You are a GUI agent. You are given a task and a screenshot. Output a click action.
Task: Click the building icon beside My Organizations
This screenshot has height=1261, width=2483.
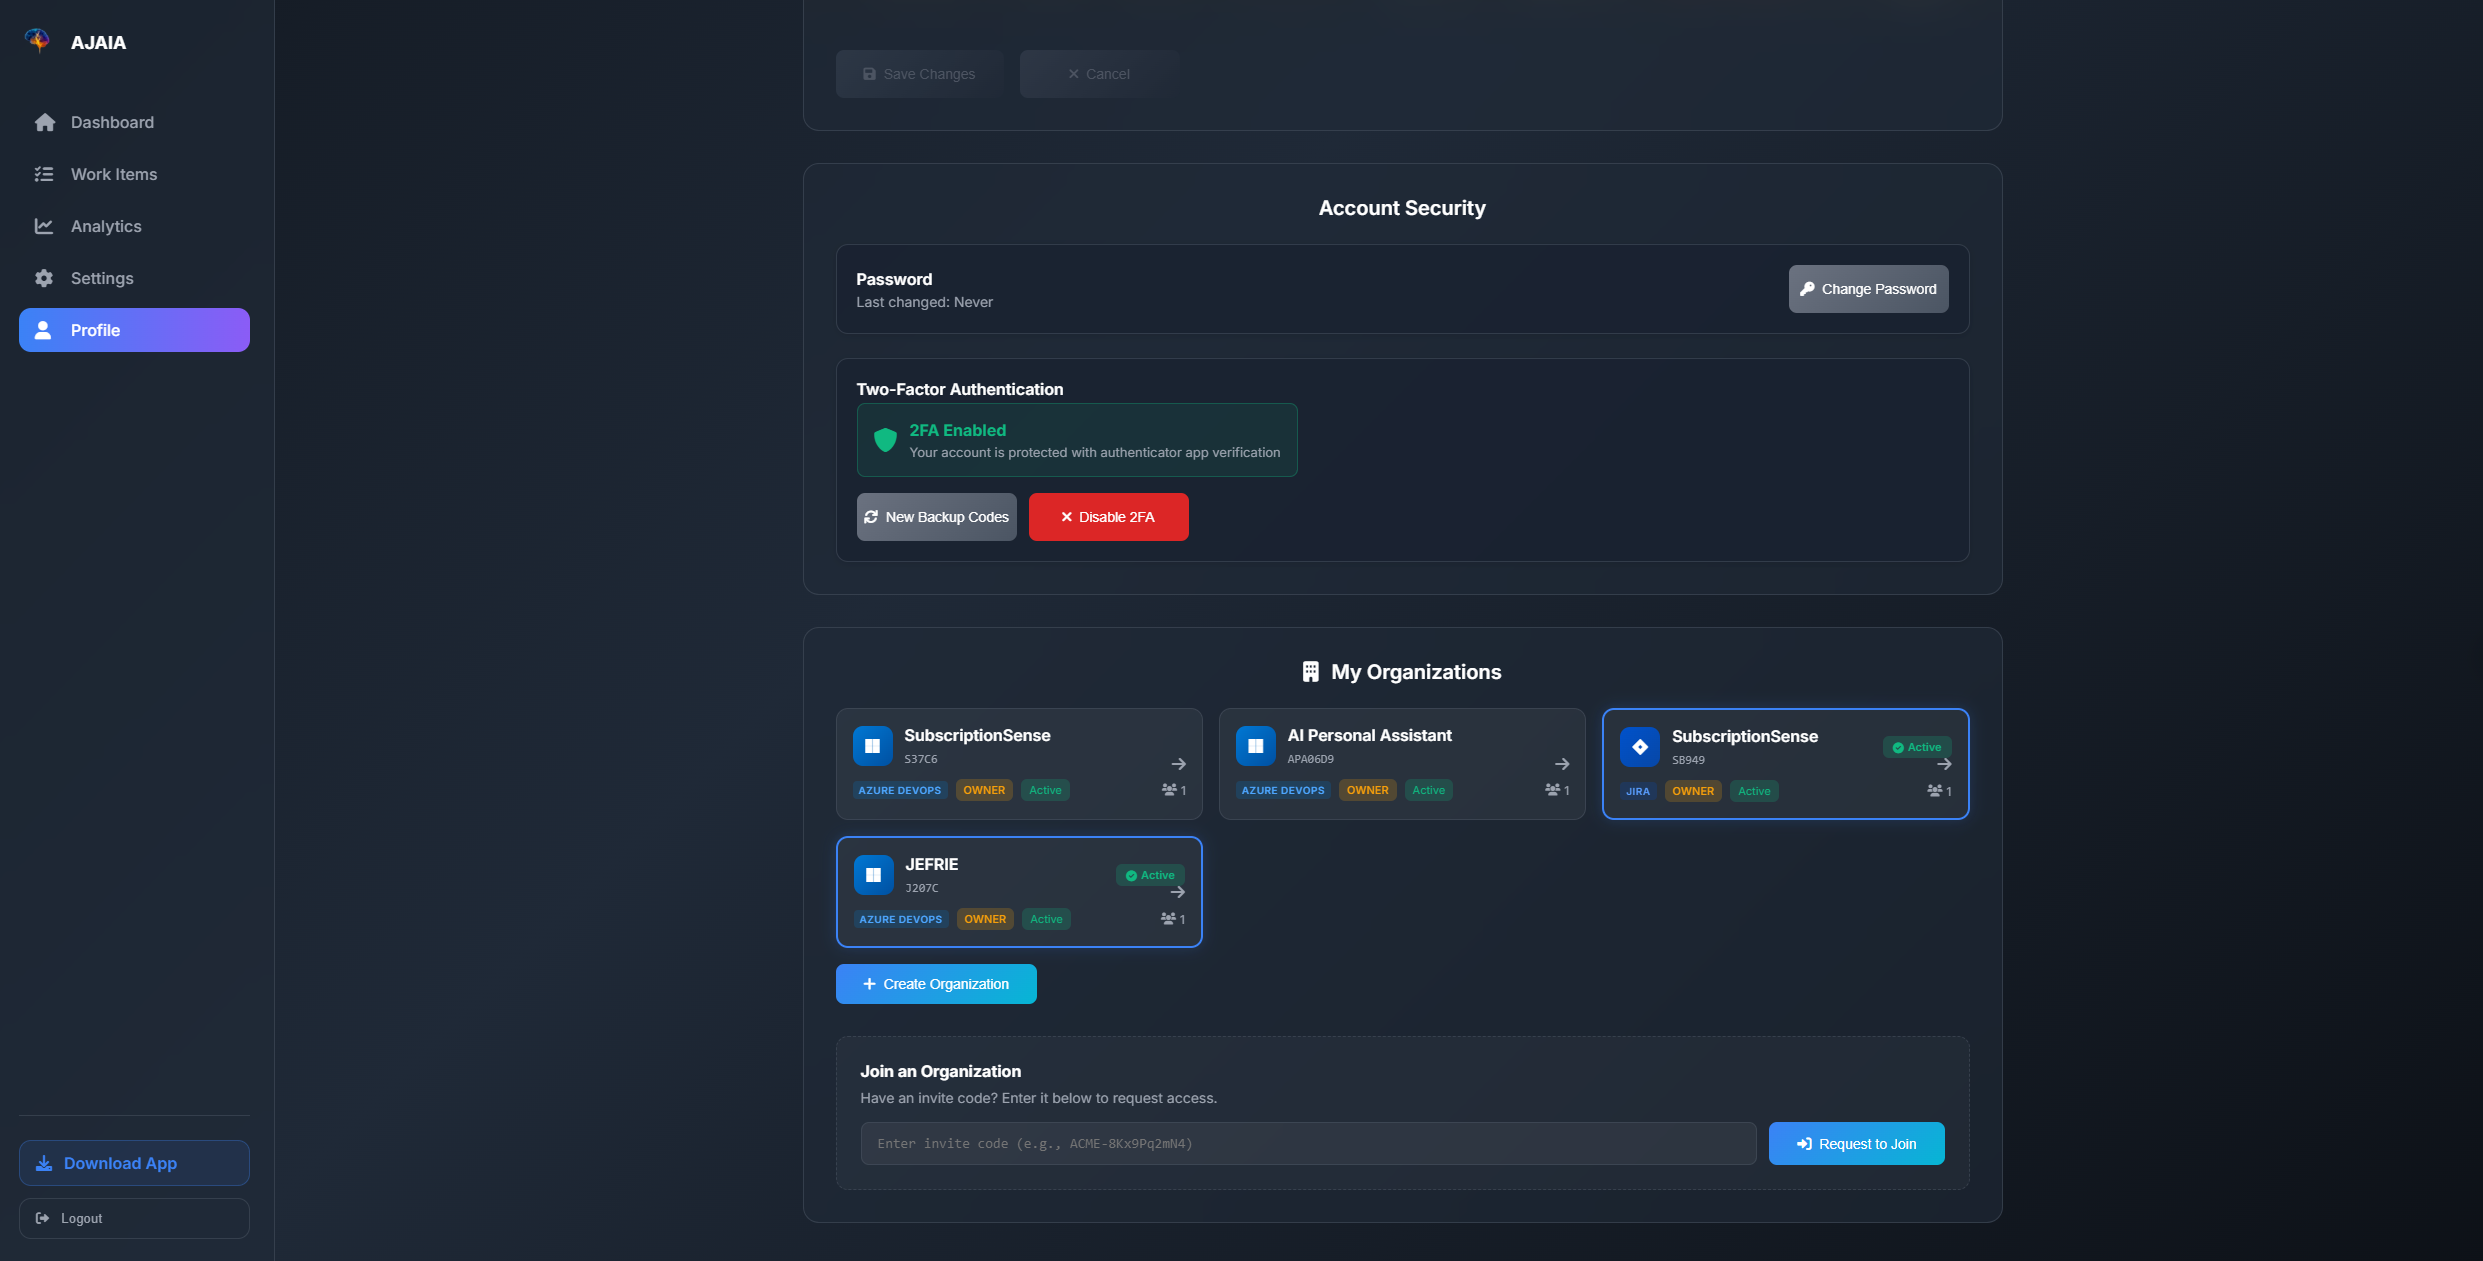coord(1310,672)
